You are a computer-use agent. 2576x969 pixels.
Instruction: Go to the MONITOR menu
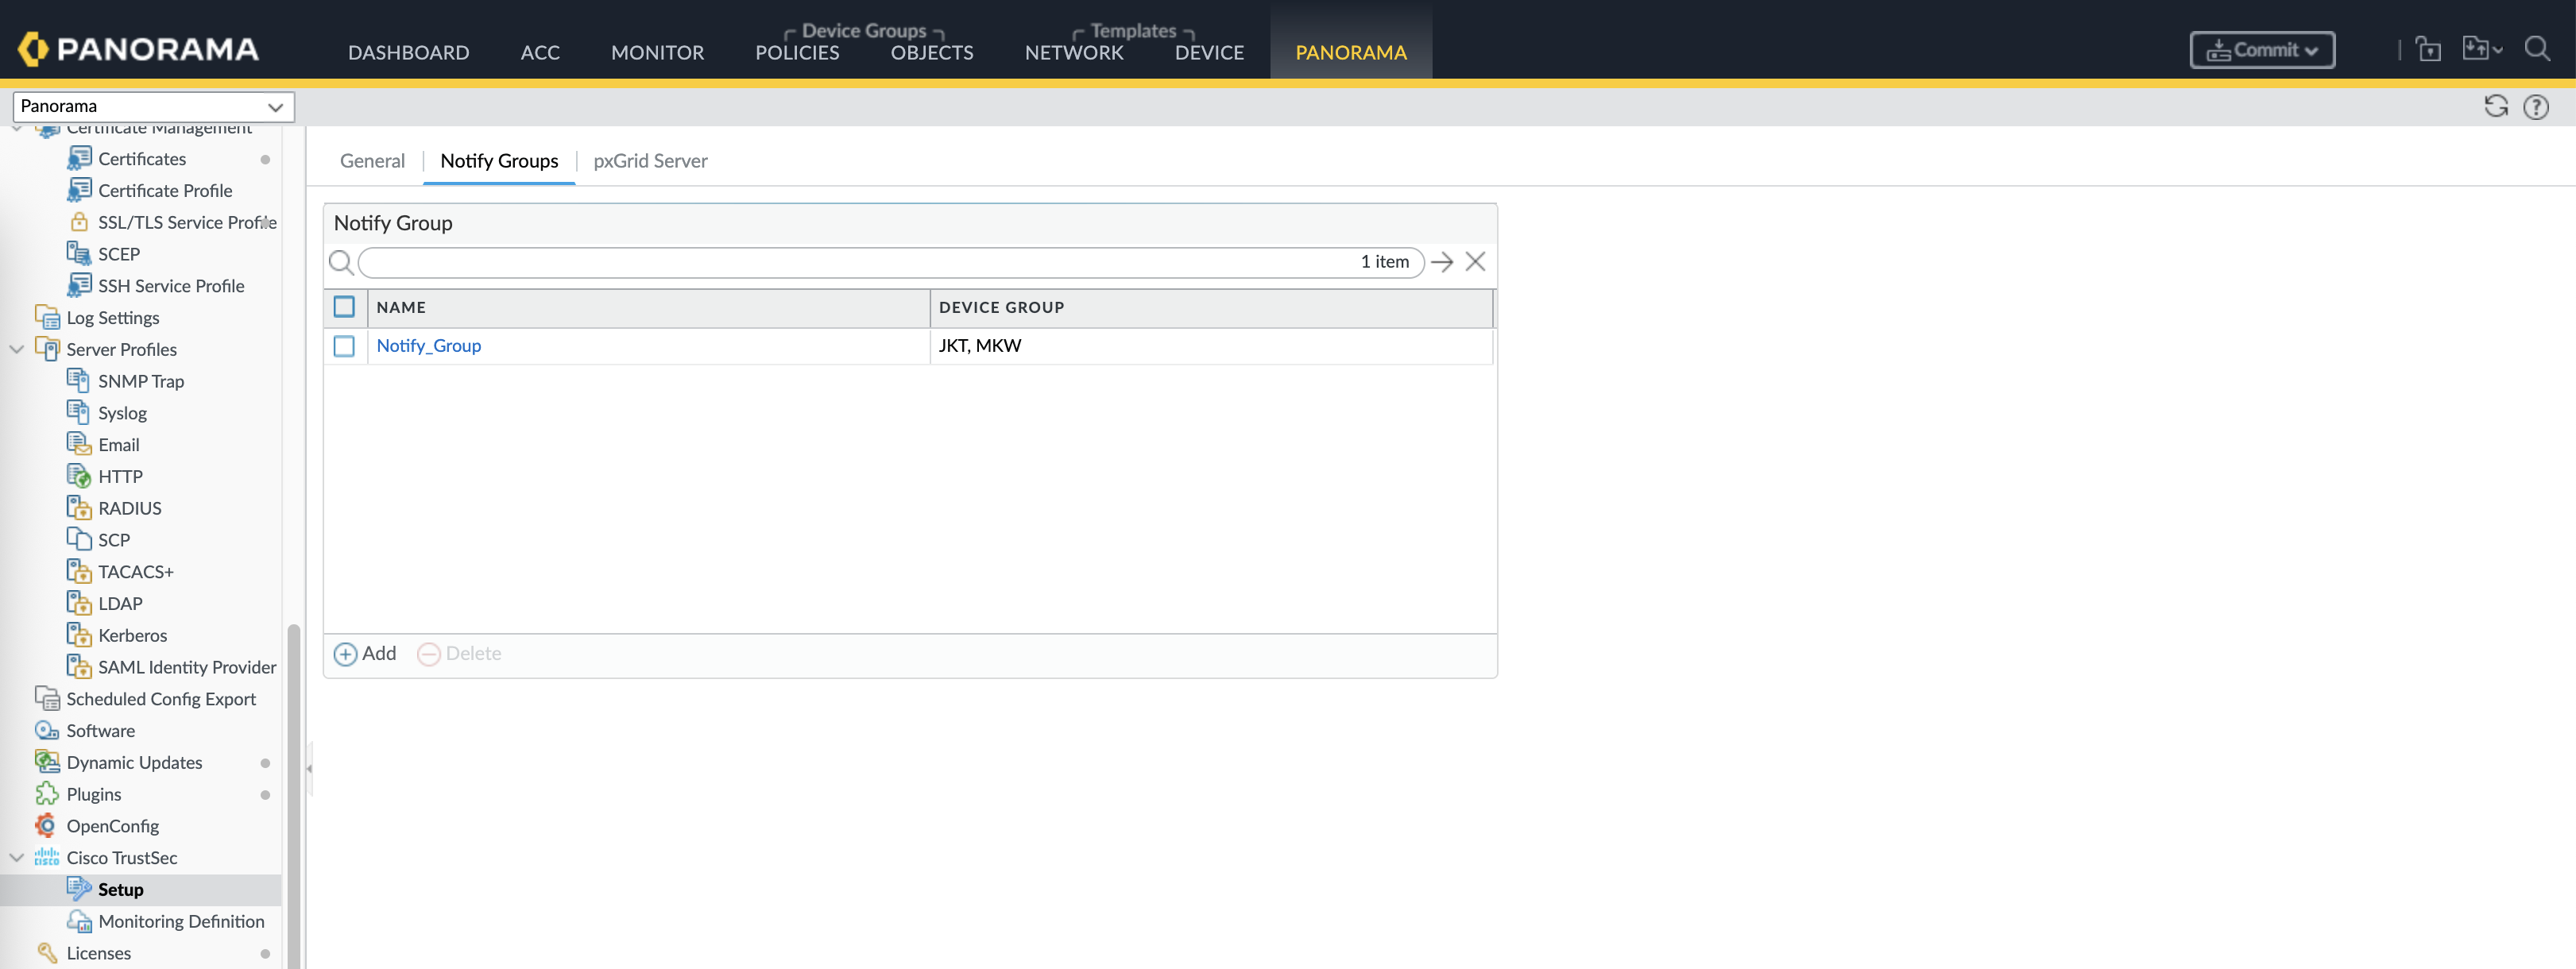click(x=657, y=52)
